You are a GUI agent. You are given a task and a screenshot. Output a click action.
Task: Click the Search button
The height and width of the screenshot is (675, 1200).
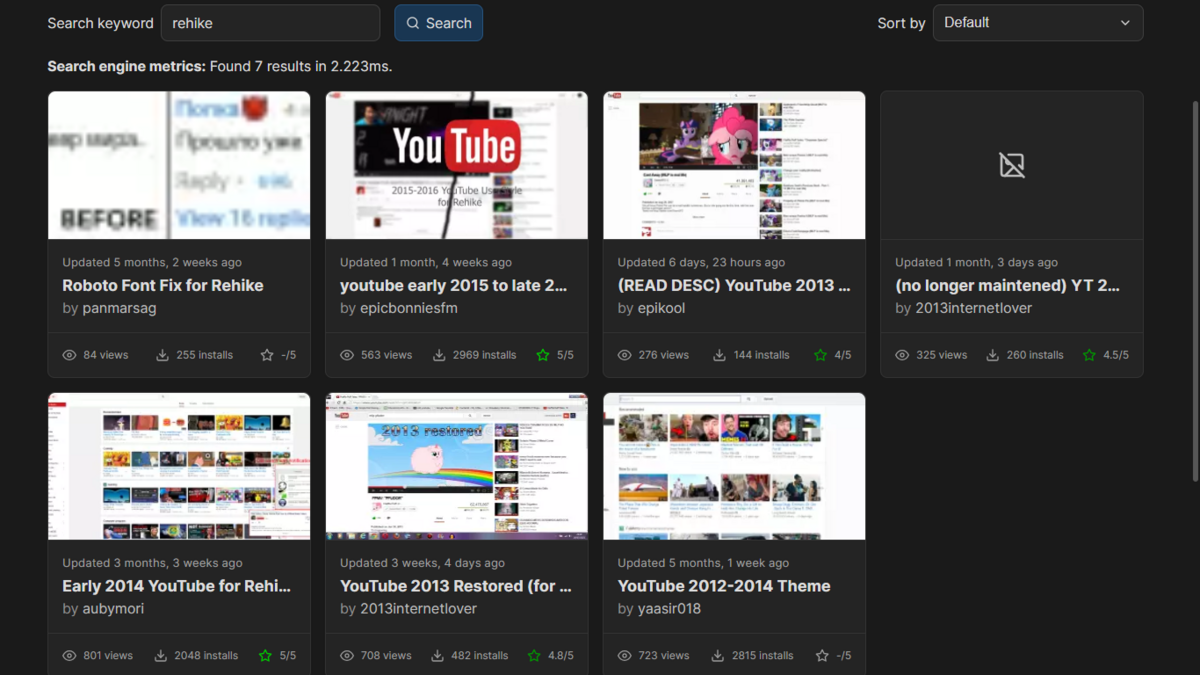point(439,23)
